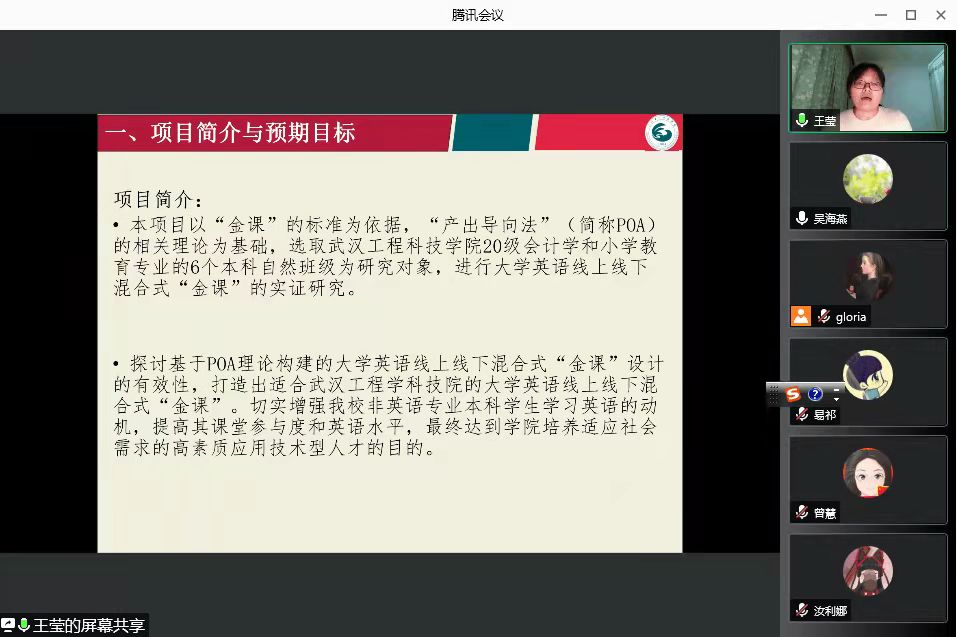Click the drag handle of the input toolbar
Image resolution: width=957 pixels, height=637 pixels.
point(774,394)
